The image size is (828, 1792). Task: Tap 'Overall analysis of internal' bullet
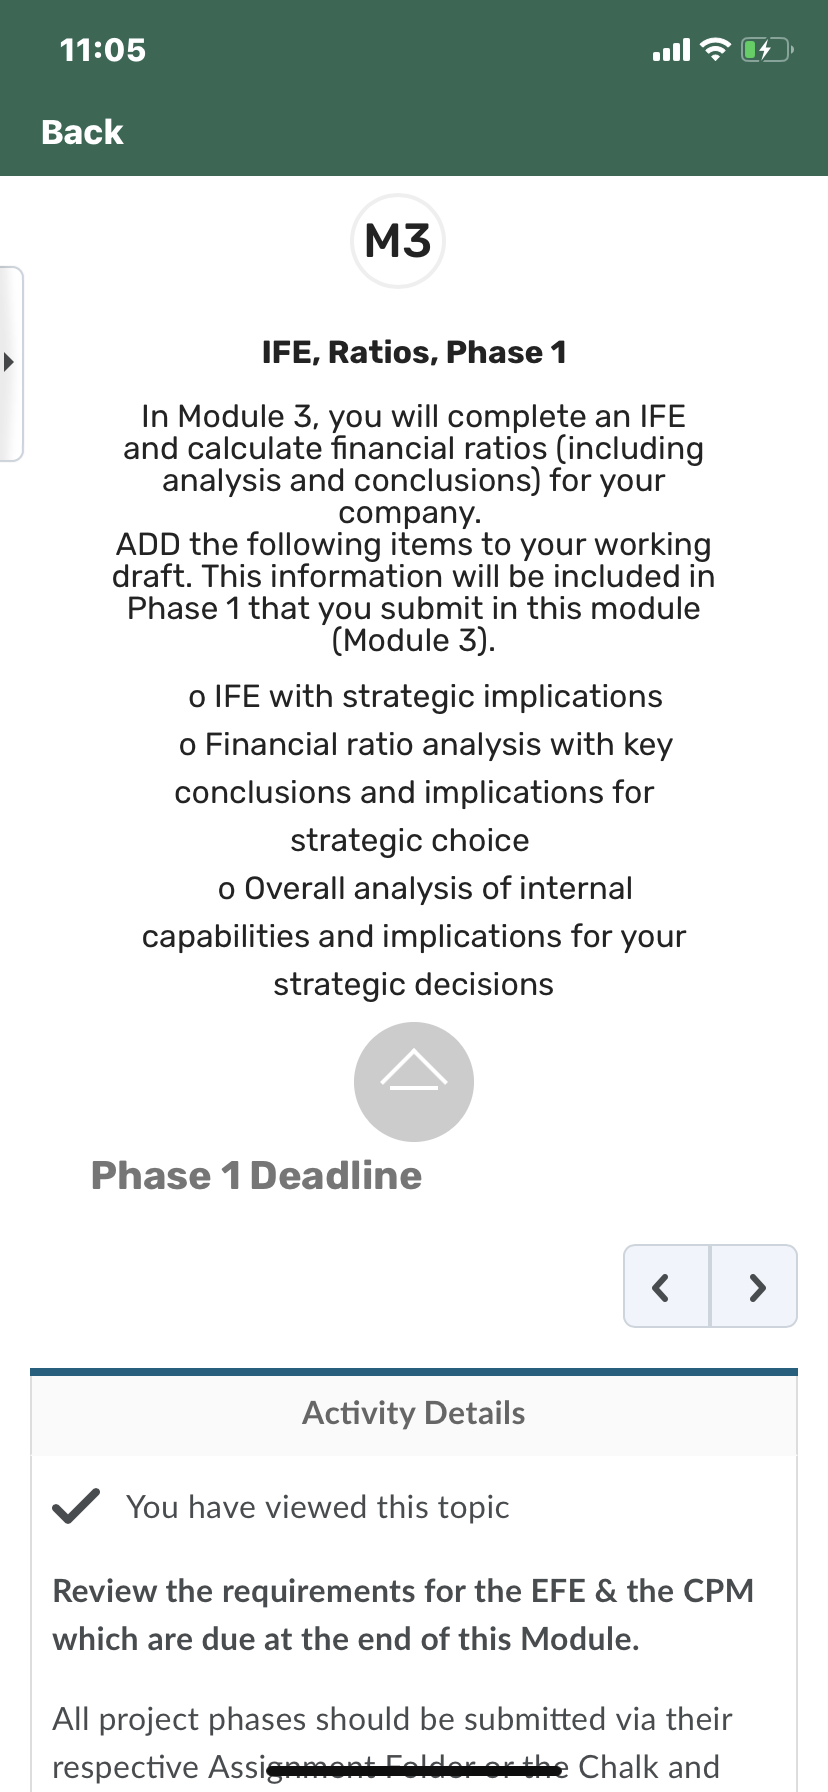[414, 936]
